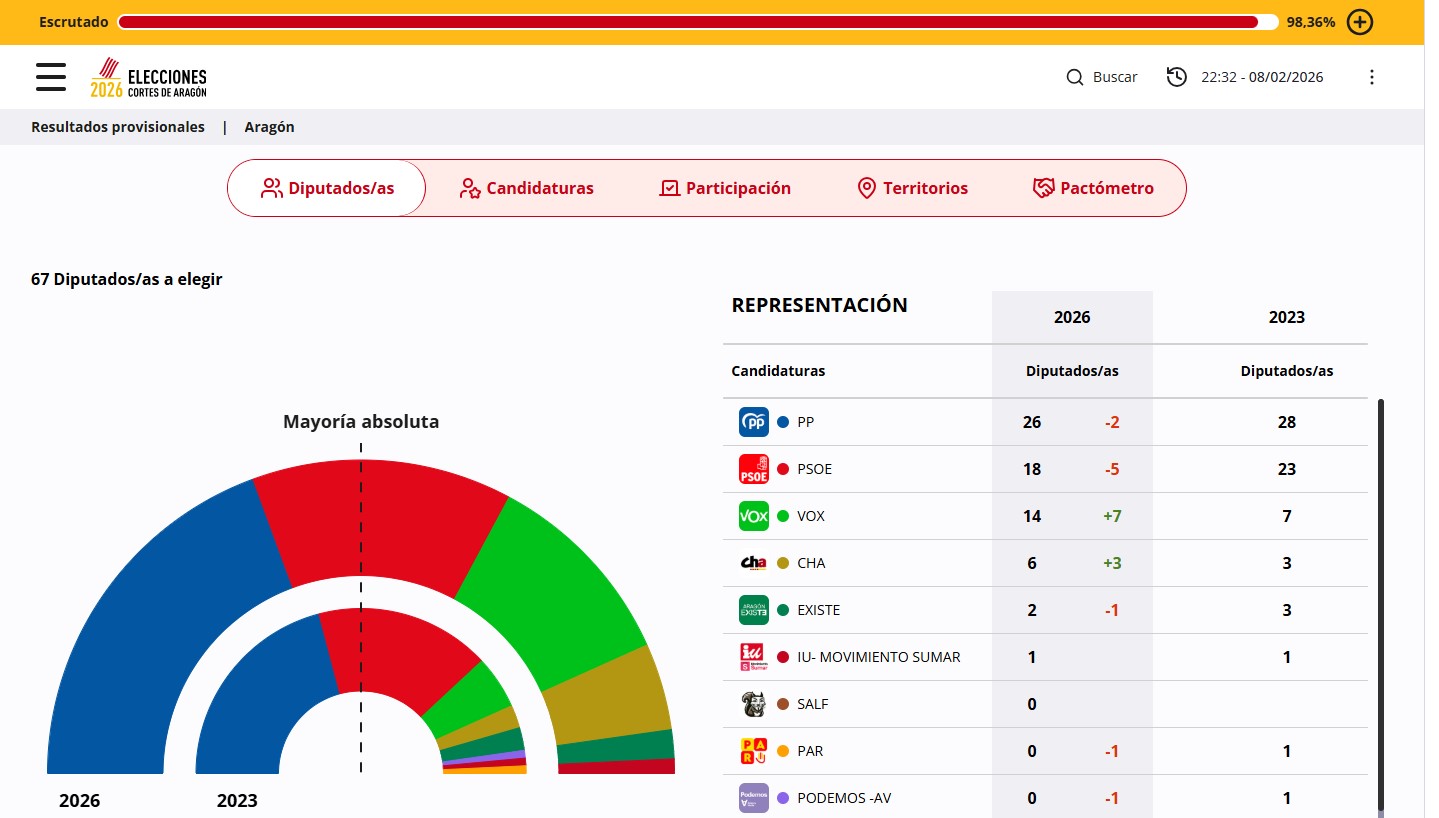The width and height of the screenshot is (1439, 818).
Task: Click the VOX party logo
Action: pos(753,516)
